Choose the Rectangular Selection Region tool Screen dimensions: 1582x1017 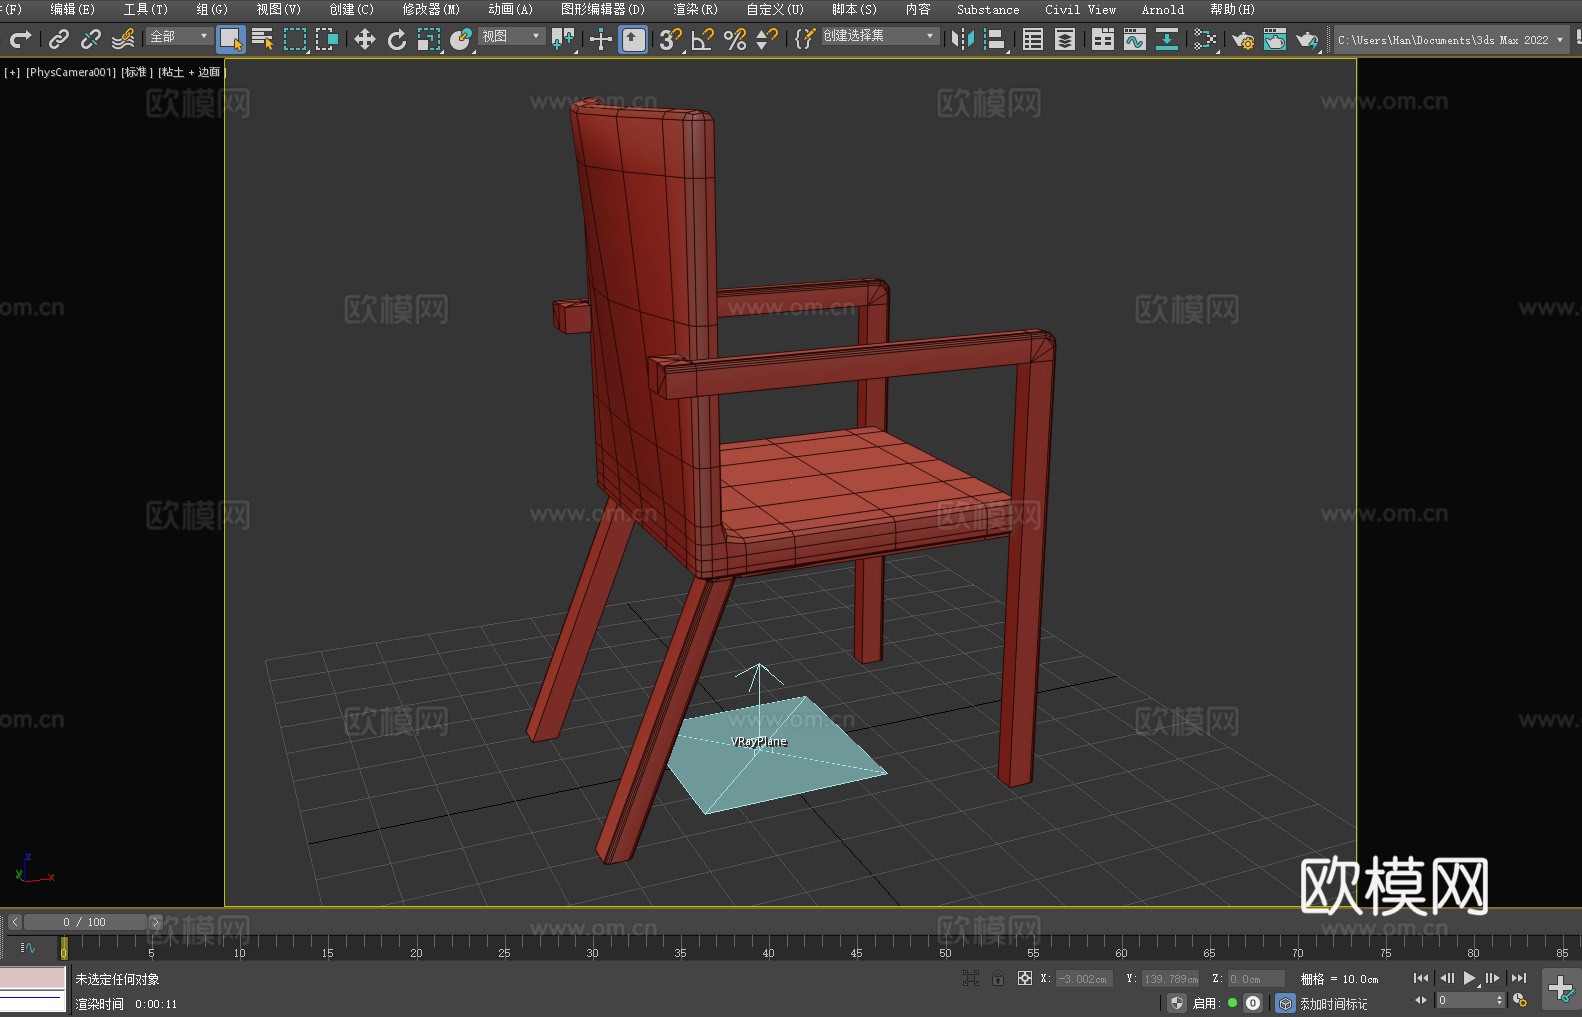[x=295, y=39]
